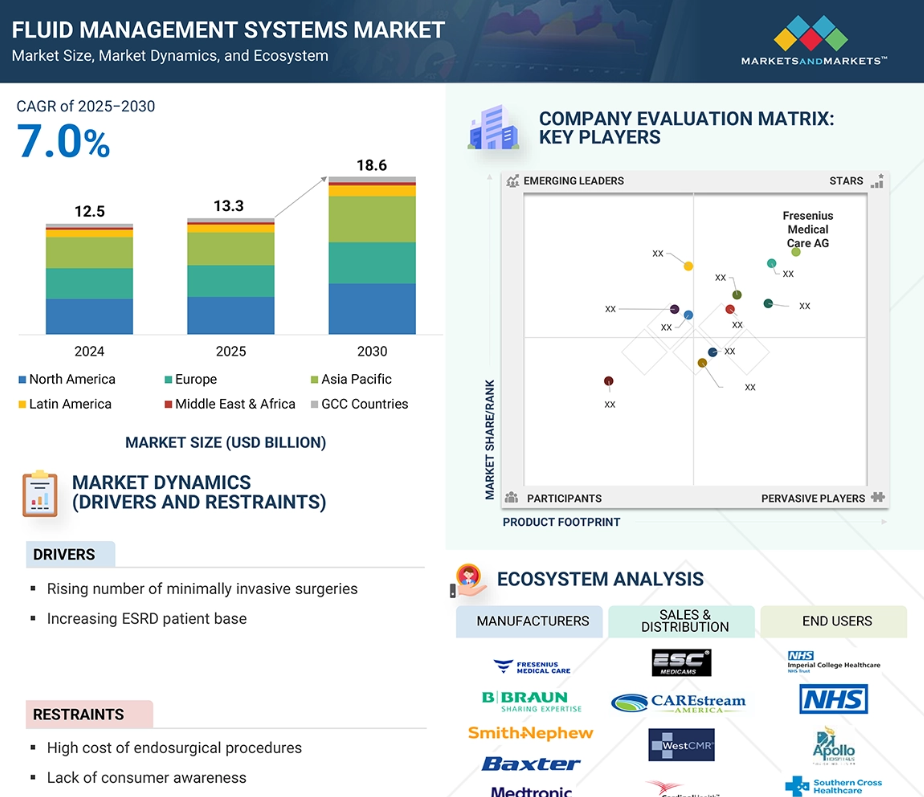Click the Fresenius Medical Care logo
This screenshot has width=924, height=797.
pos(532,667)
